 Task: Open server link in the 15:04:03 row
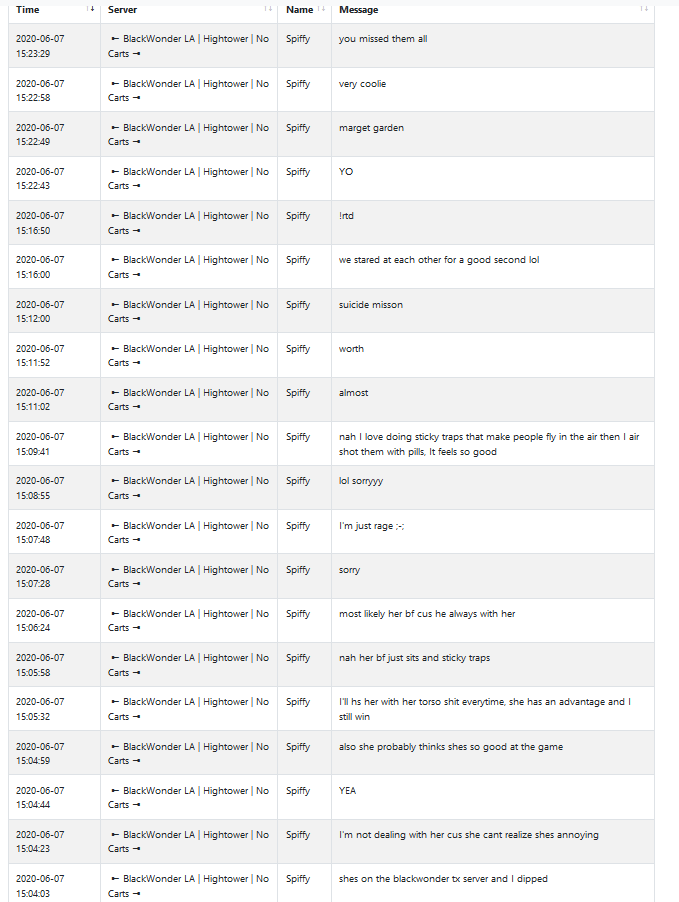(188, 886)
